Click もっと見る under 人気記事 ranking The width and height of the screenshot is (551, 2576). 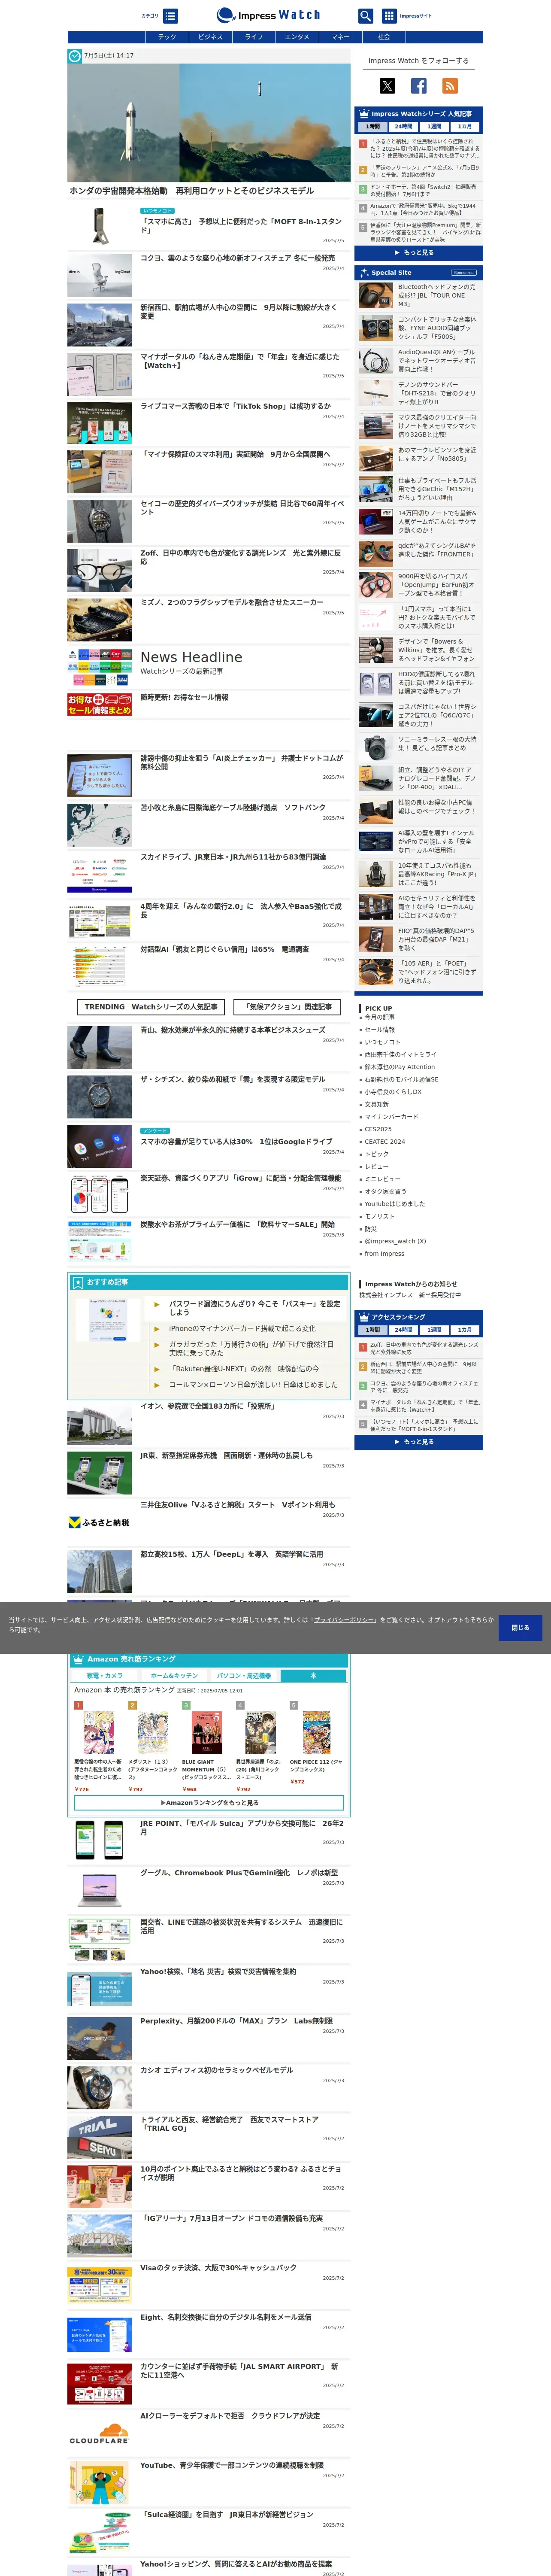point(418,253)
